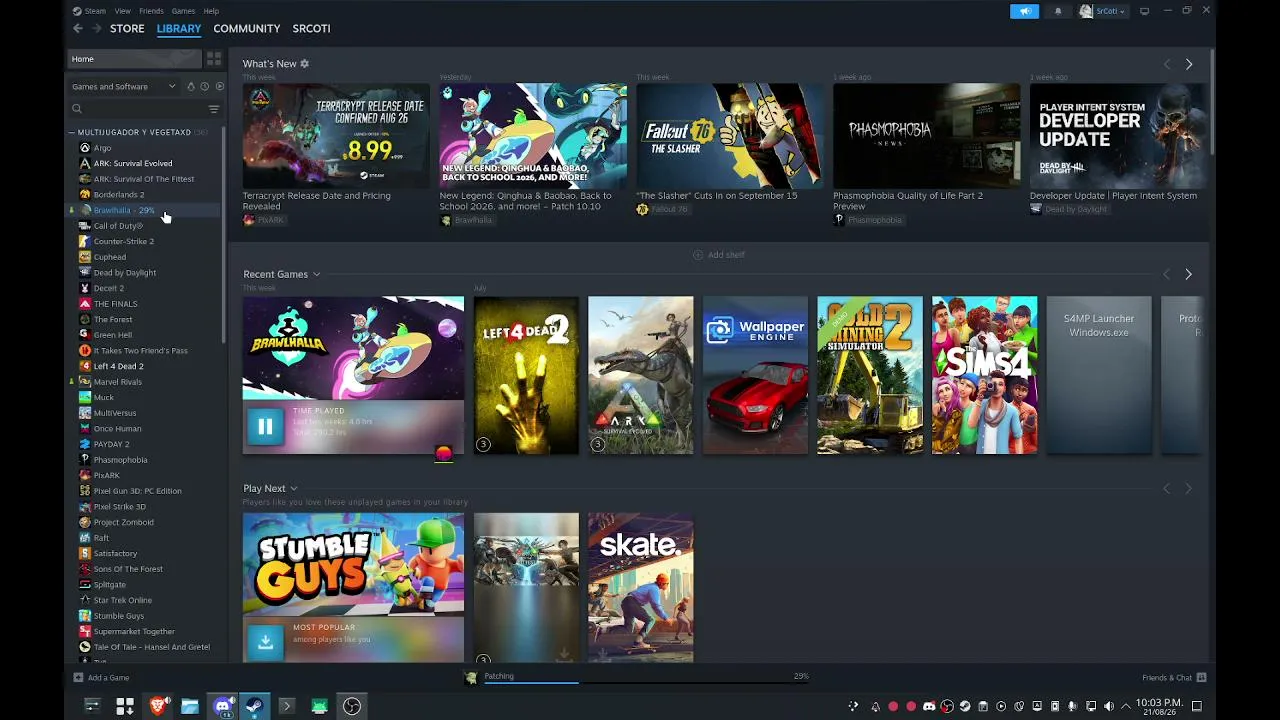Select Project Zomboid in the game list
1280x720 pixels.
pyautogui.click(x=124, y=522)
